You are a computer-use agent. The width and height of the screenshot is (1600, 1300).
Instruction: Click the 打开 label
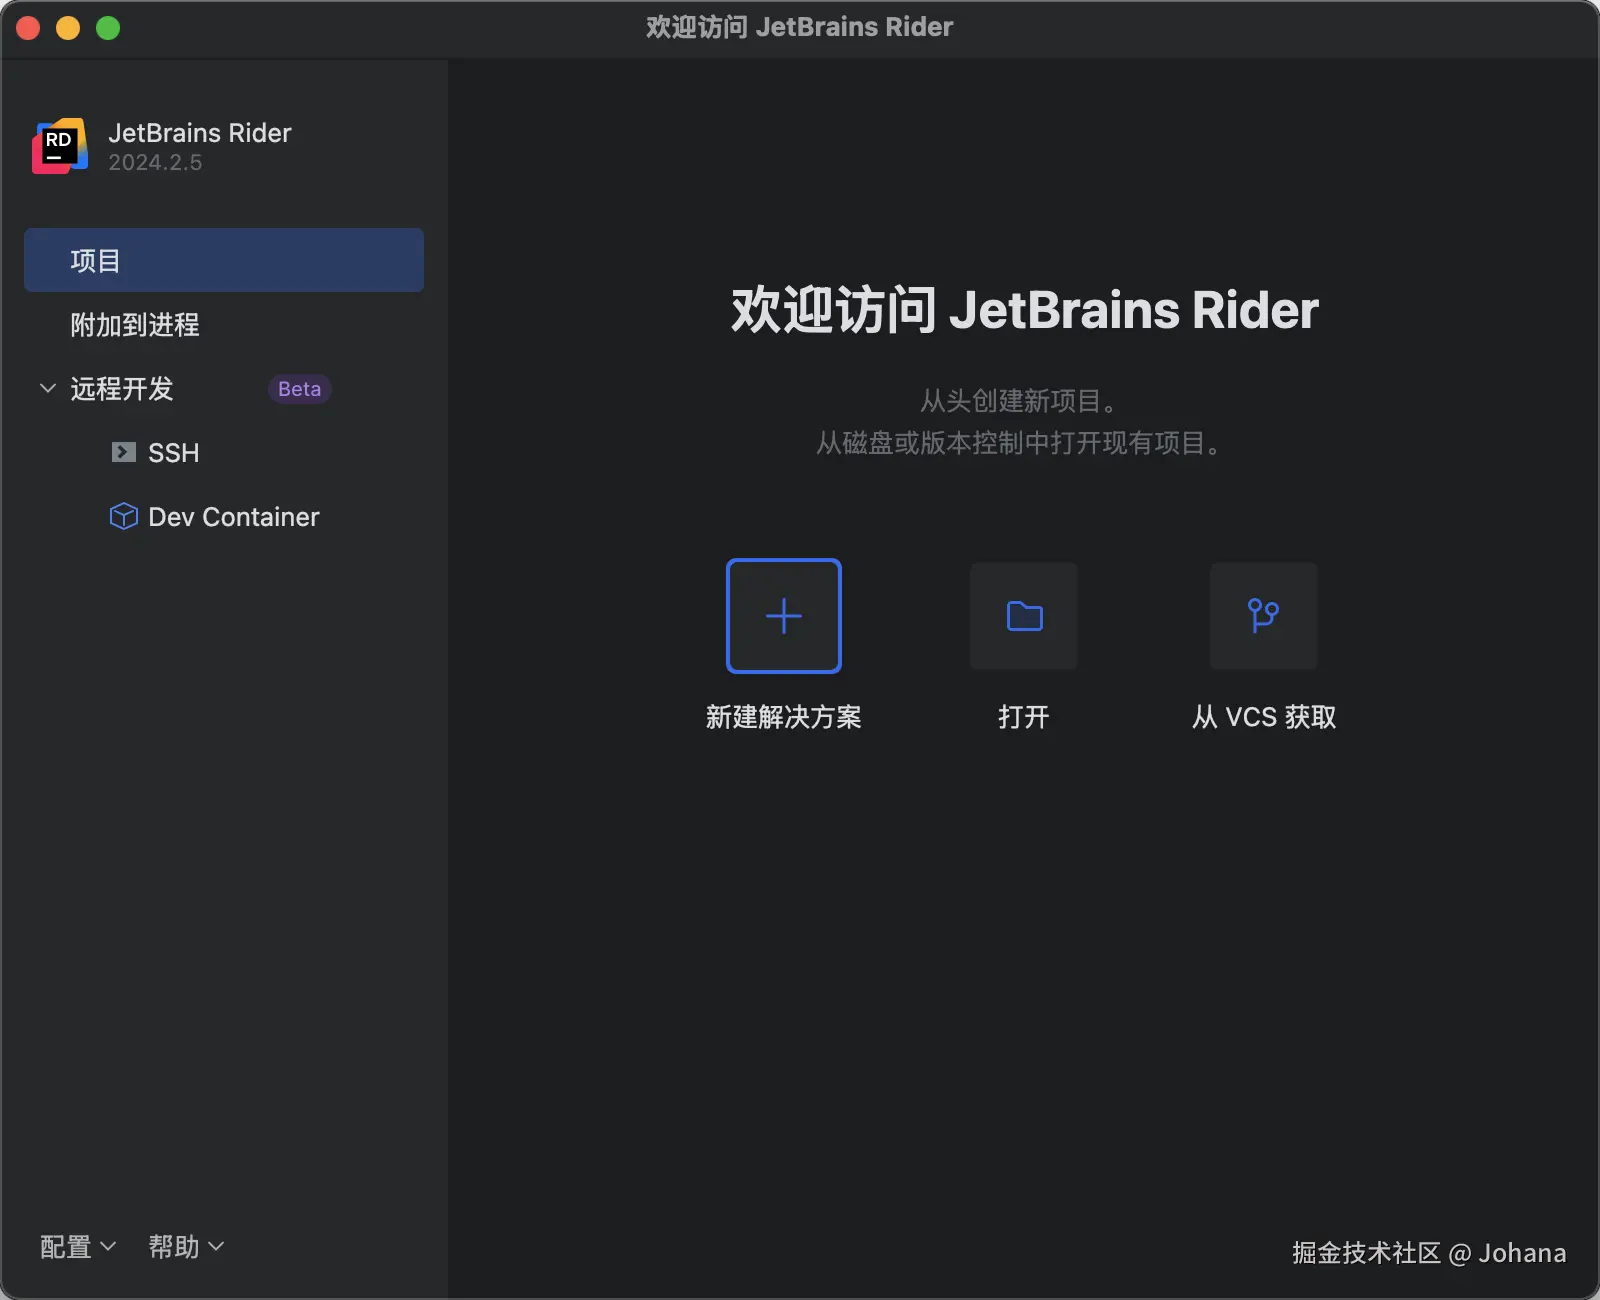(1024, 717)
